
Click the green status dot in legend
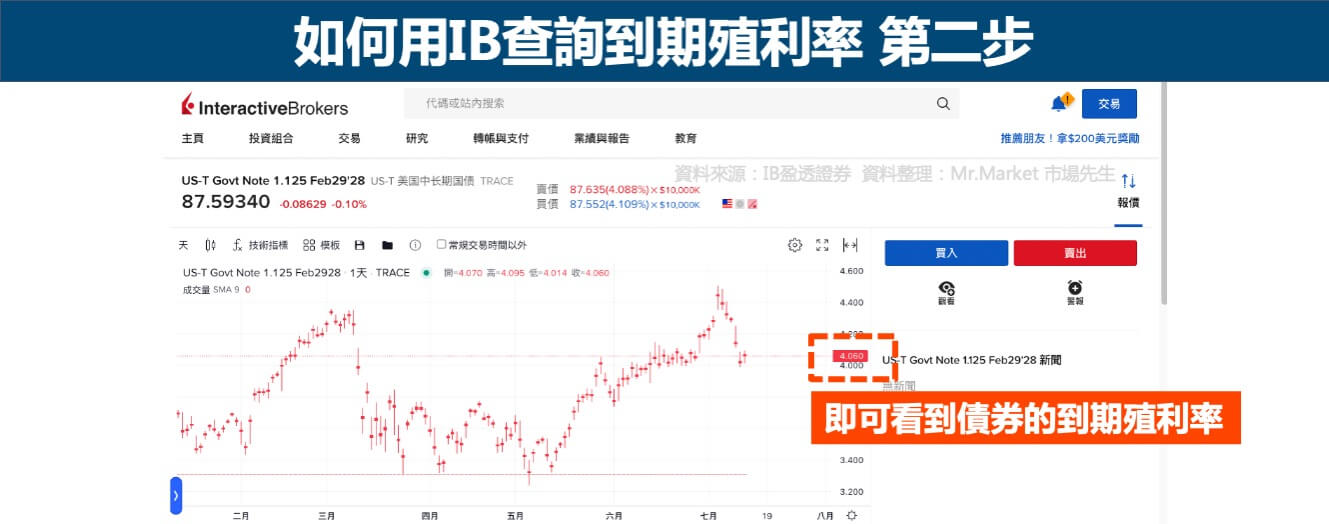pos(426,272)
